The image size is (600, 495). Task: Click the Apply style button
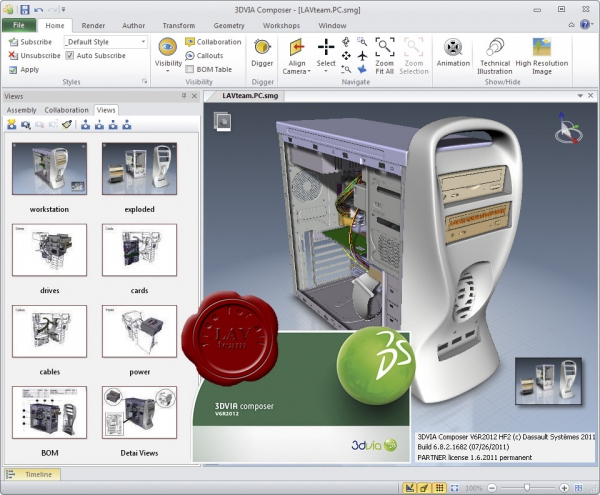click(24, 70)
